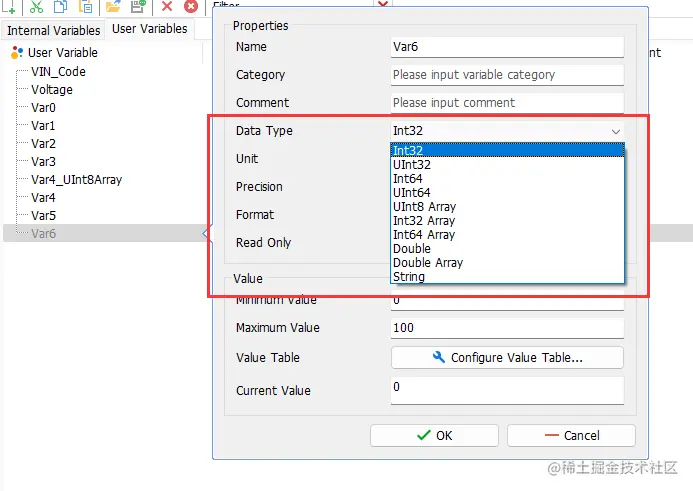Viewport: 693px width, 491px height.
Task: Choose UInt32 in the data type list
Action: pos(507,164)
